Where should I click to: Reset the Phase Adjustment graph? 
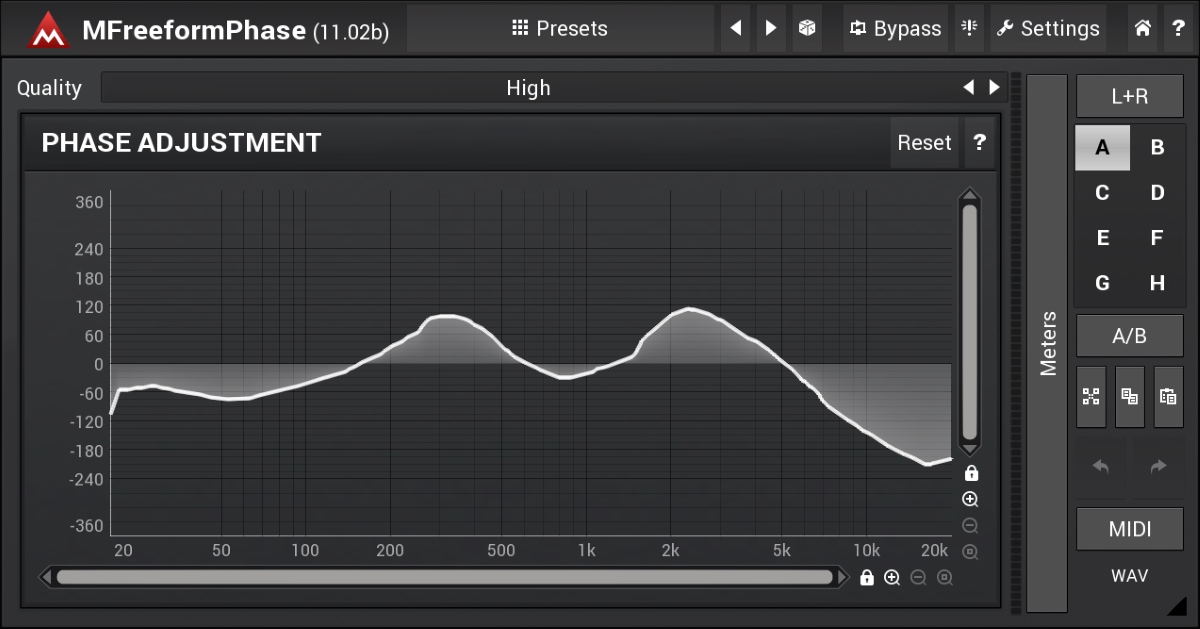point(924,143)
